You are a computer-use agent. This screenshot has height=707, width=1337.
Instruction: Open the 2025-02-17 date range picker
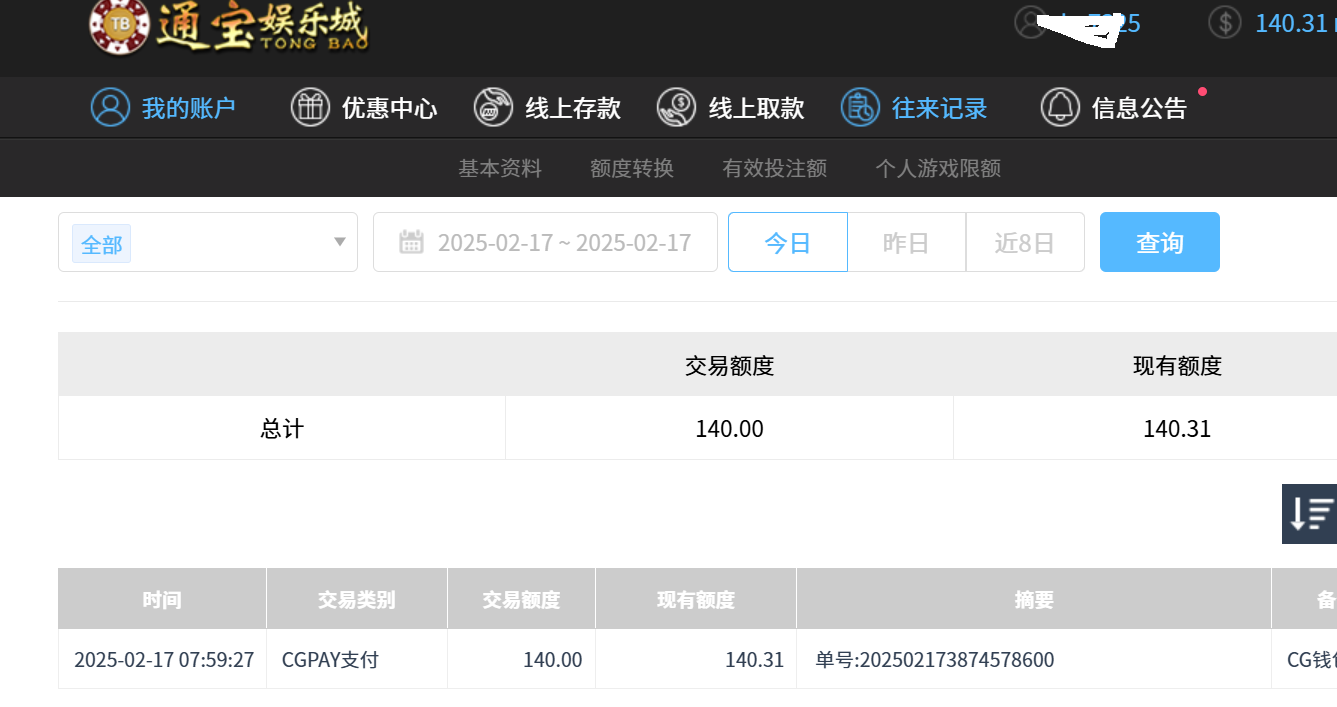click(564, 242)
